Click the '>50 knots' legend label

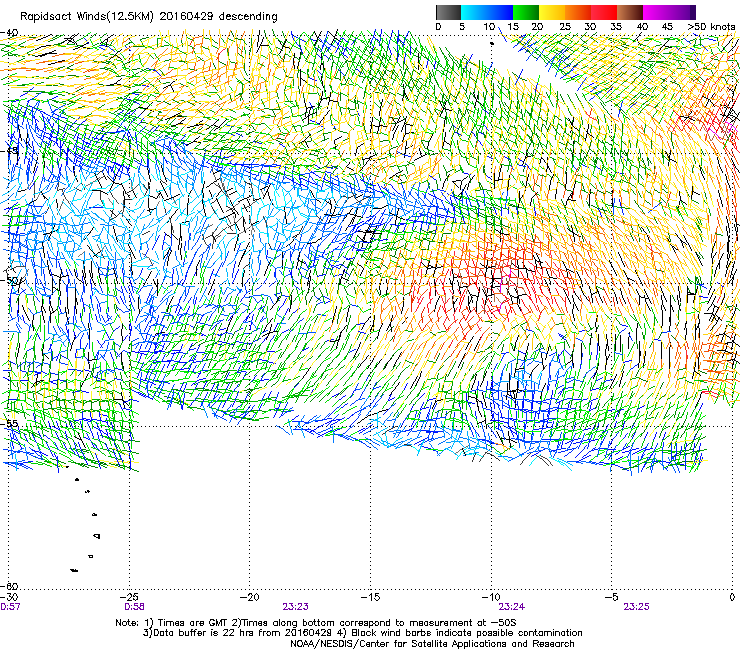click(x=711, y=27)
